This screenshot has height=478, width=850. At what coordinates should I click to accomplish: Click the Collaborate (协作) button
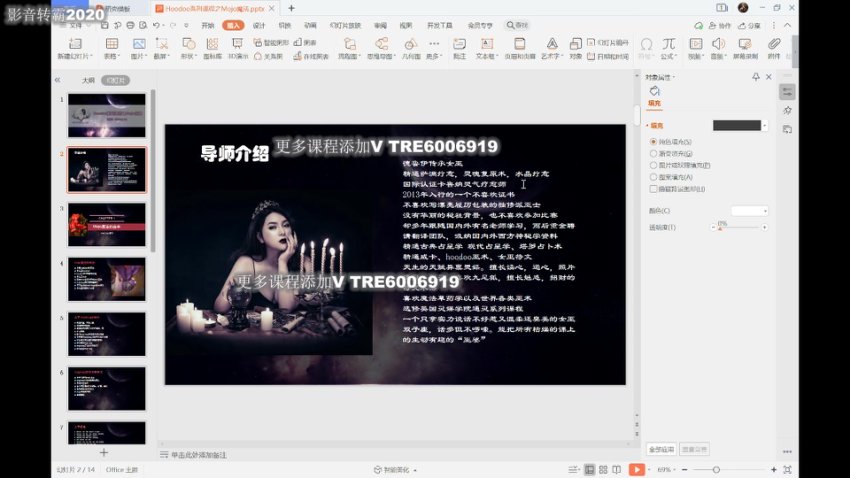point(720,25)
